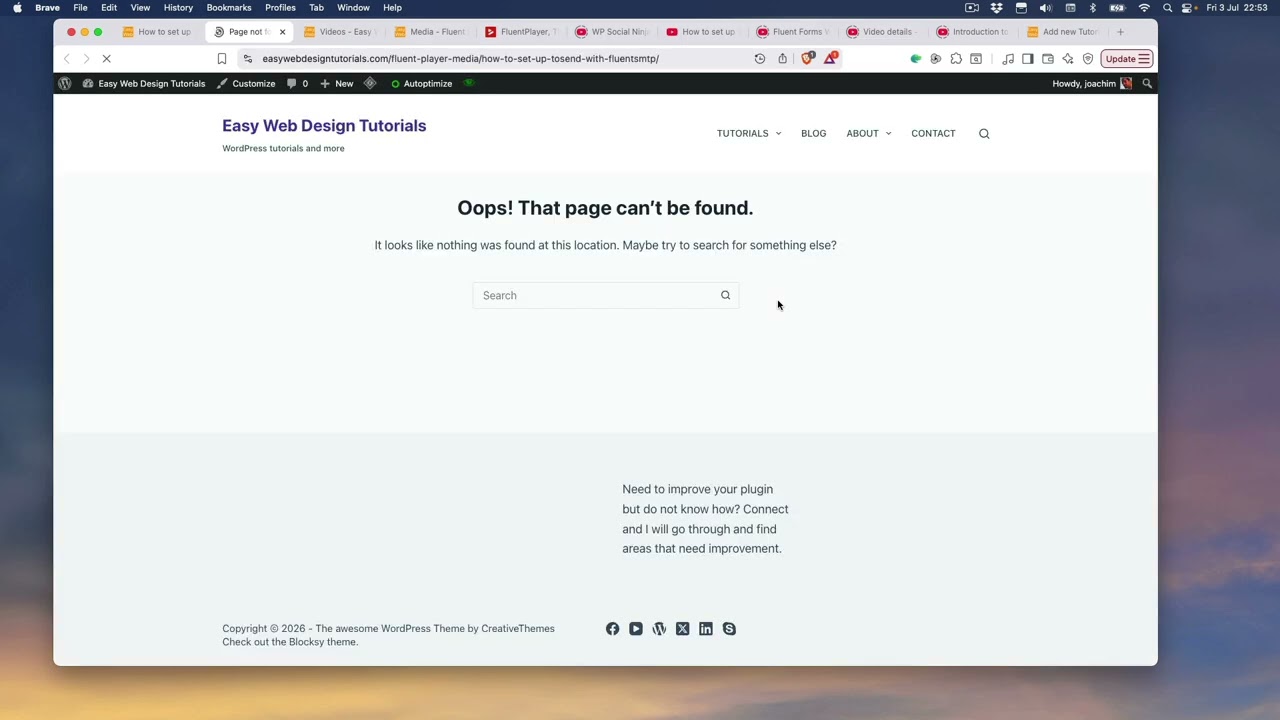This screenshot has height=720, width=1280.
Task: Click the CreativeThemes footer link
Action: tap(518, 629)
